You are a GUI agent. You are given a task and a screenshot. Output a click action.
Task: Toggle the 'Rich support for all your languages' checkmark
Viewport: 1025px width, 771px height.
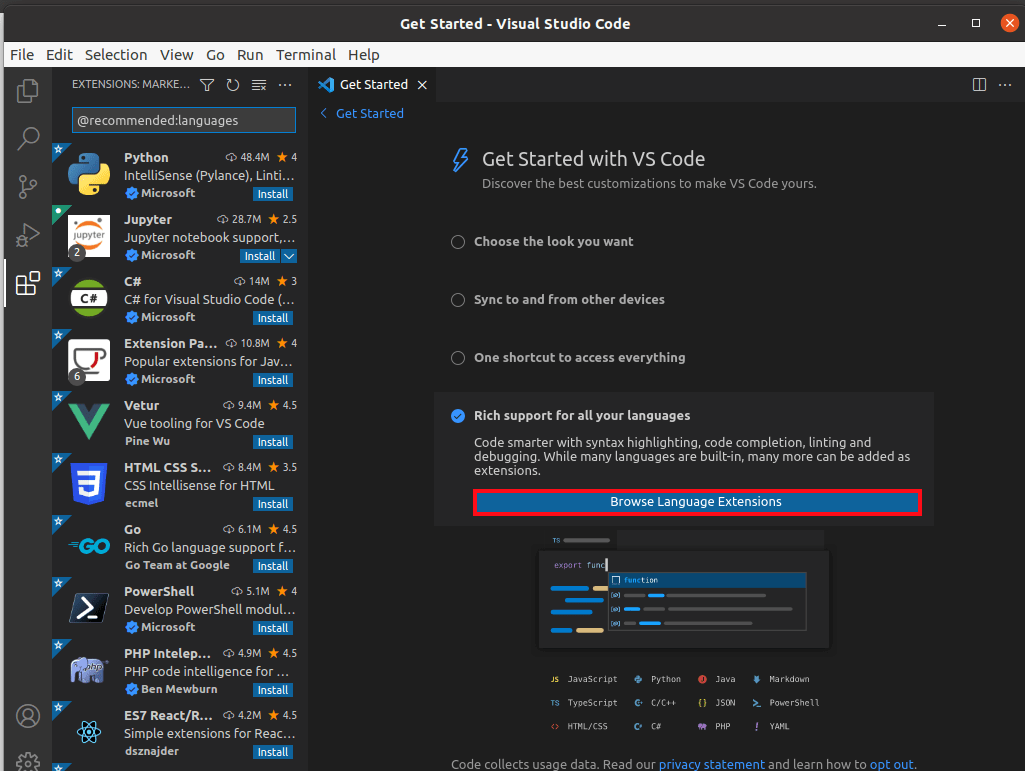[x=458, y=416]
